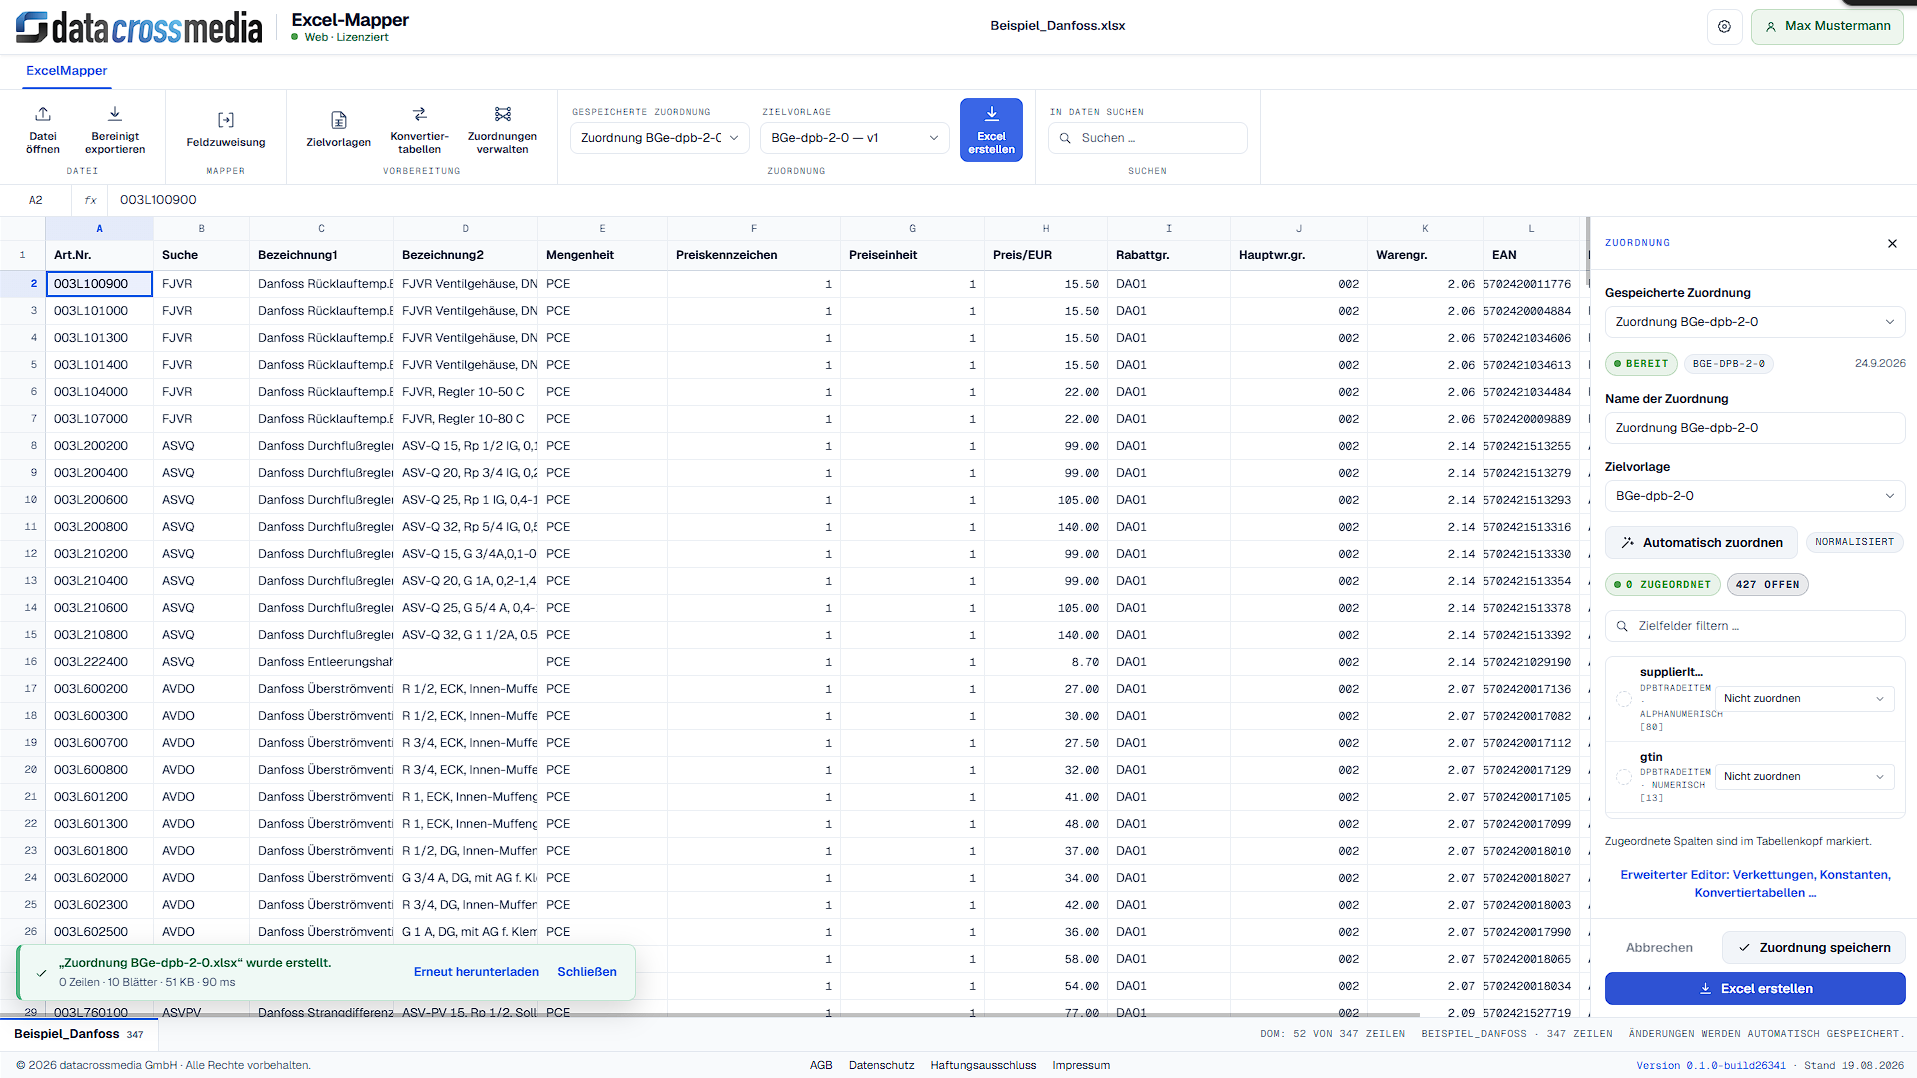Click Abbrechen in panel
Screen dimensions: 1917x1078
[x=1659, y=947]
